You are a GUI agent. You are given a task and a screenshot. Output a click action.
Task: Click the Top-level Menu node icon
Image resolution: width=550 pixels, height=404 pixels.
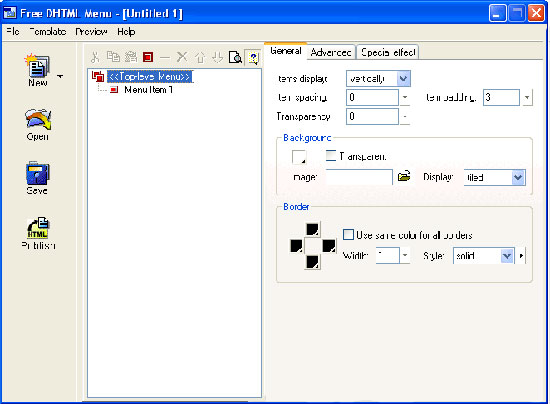98,76
